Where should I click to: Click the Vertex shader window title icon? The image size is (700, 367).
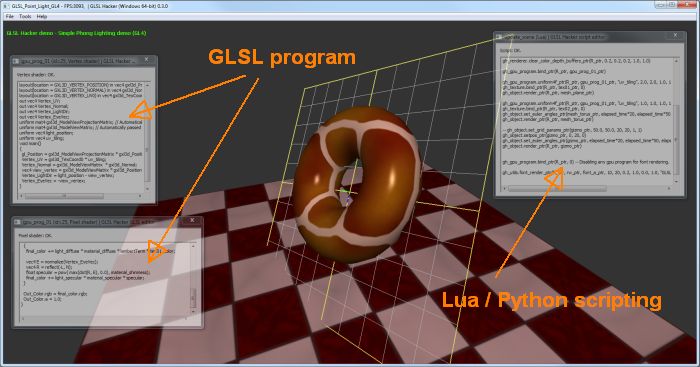point(16,61)
